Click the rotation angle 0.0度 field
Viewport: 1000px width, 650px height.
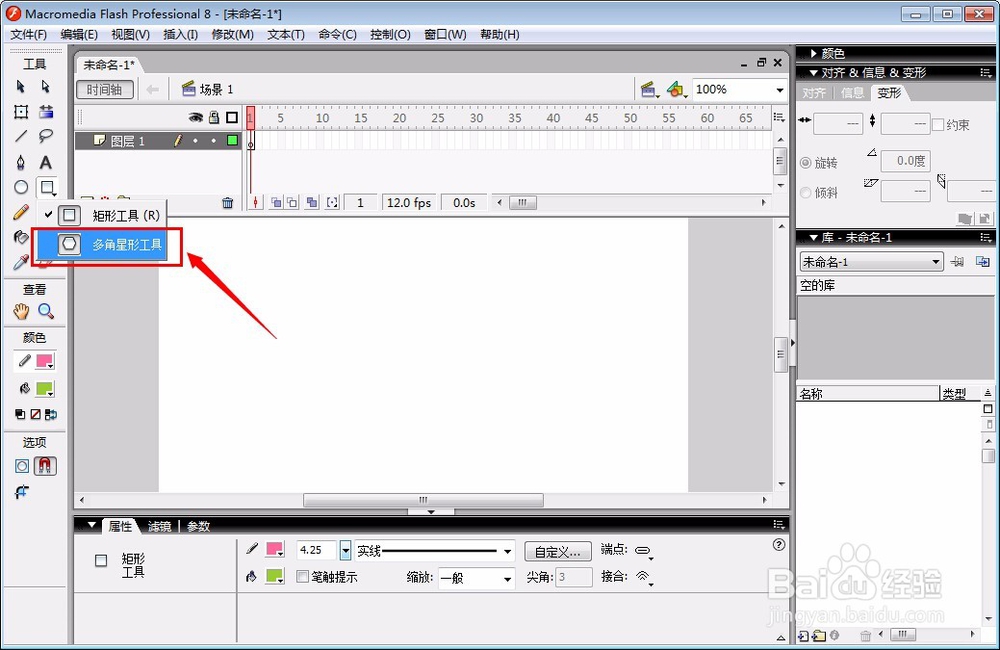coord(905,161)
